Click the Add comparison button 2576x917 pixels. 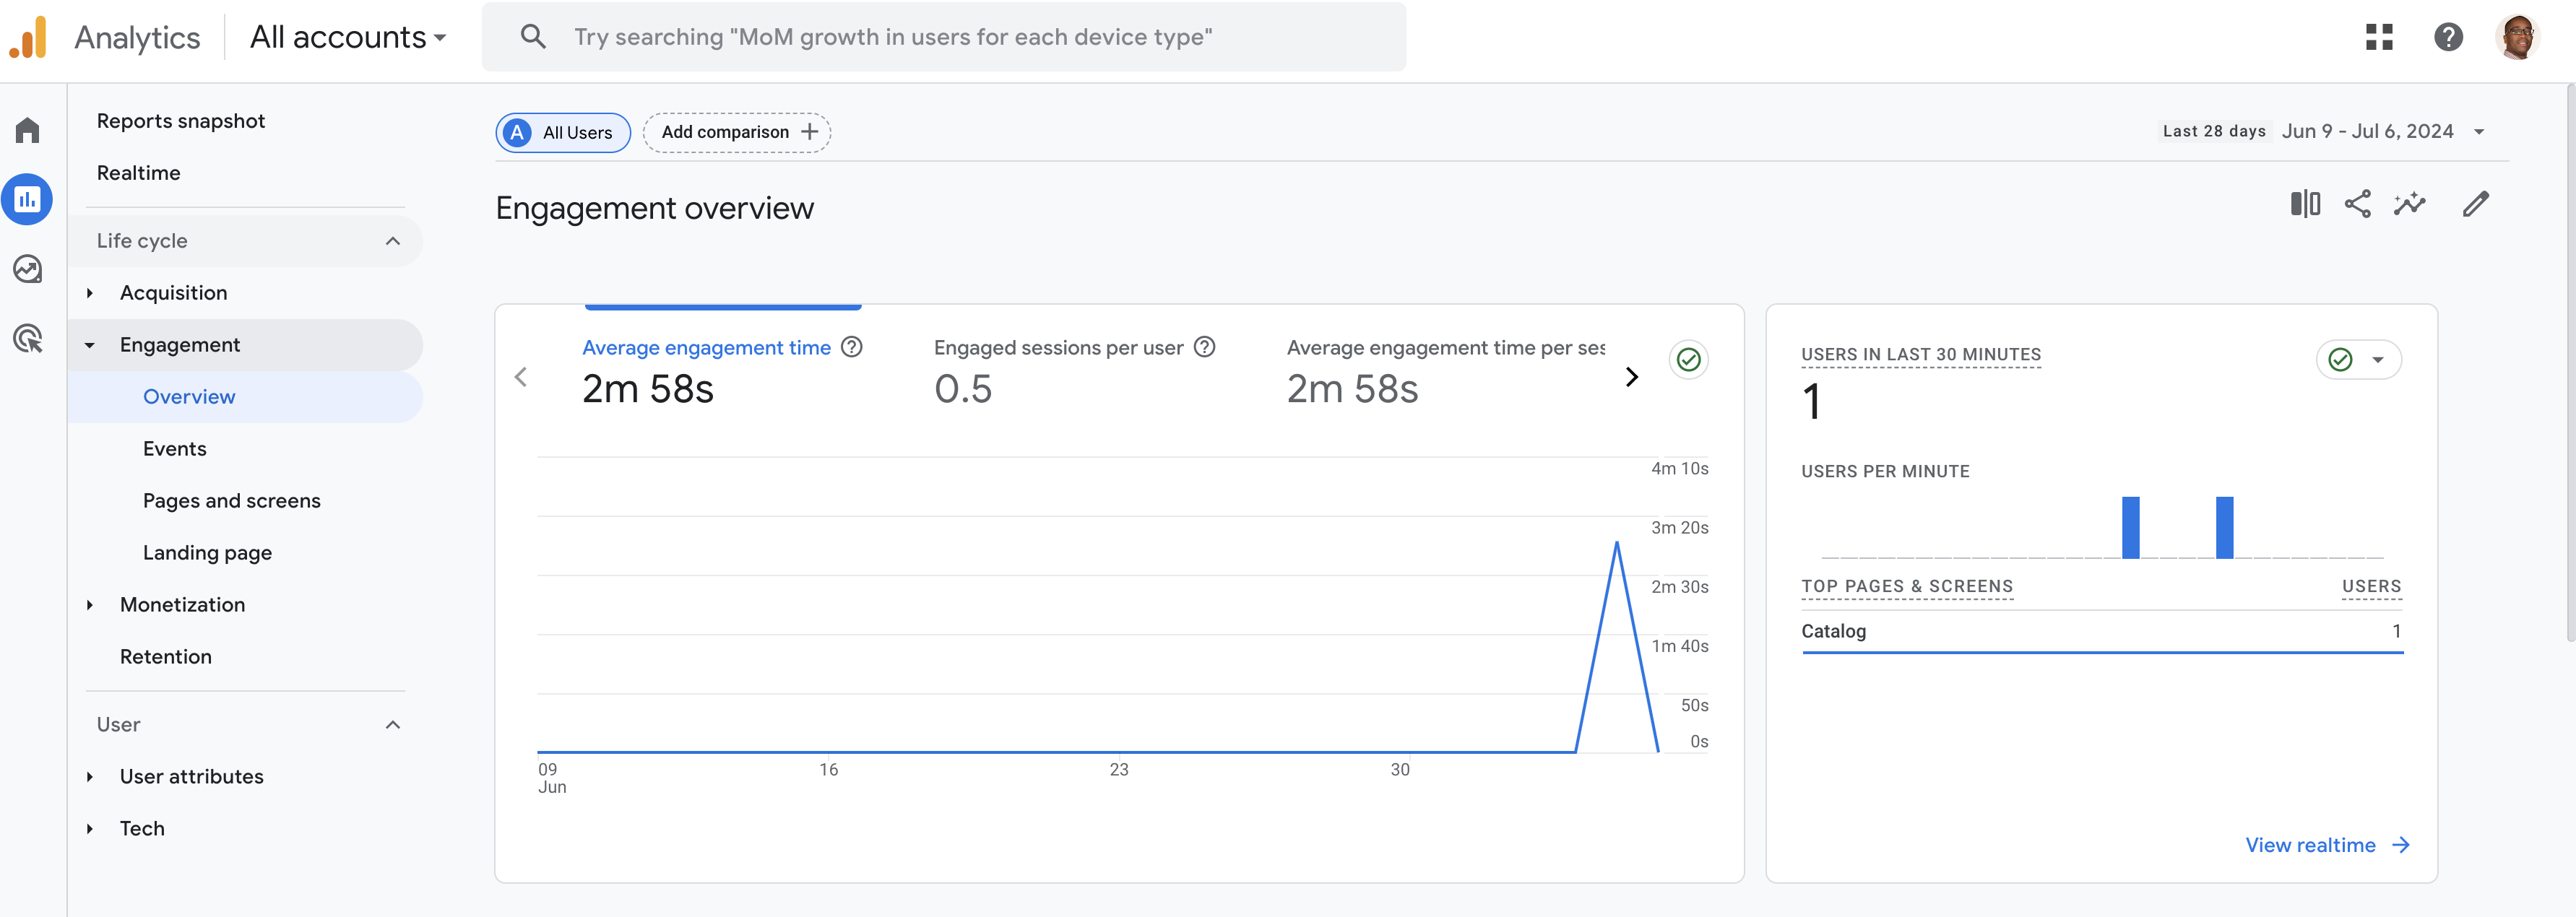pyautogui.click(x=737, y=133)
